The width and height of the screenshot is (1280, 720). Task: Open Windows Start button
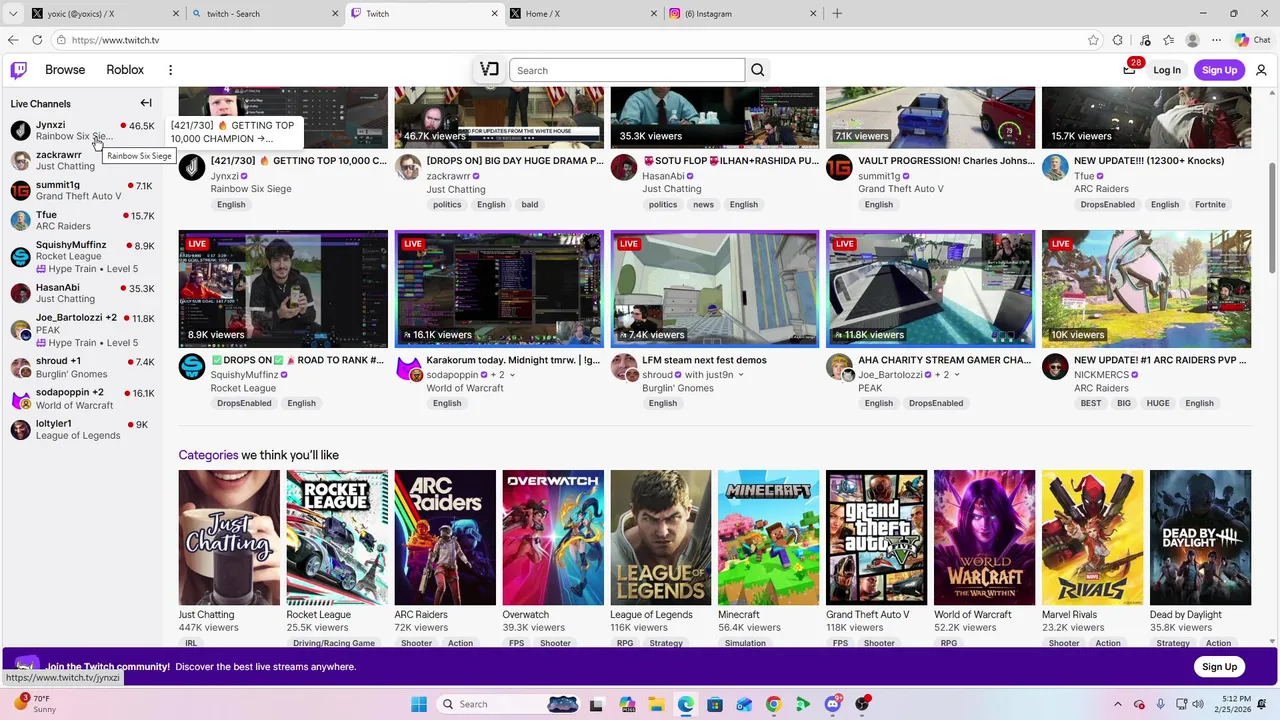[x=419, y=704]
